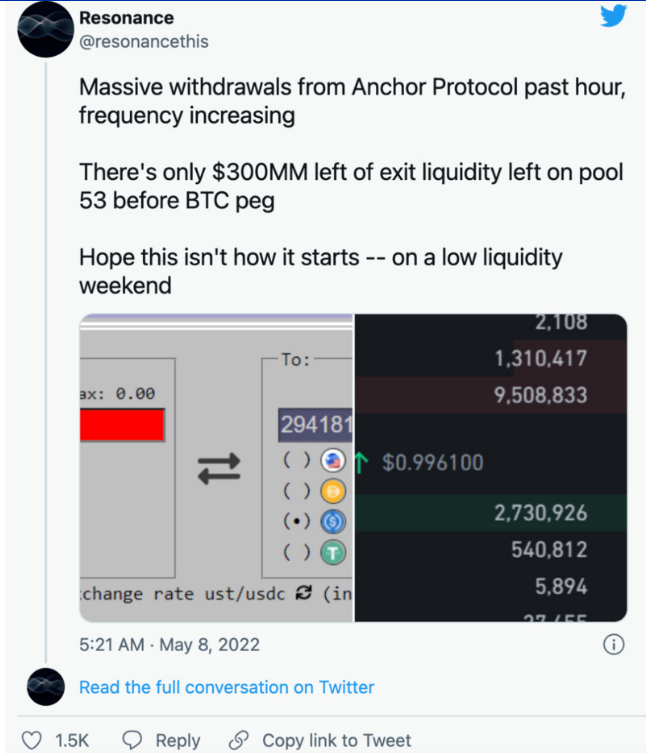Click the @resonancethis handle

point(144,42)
